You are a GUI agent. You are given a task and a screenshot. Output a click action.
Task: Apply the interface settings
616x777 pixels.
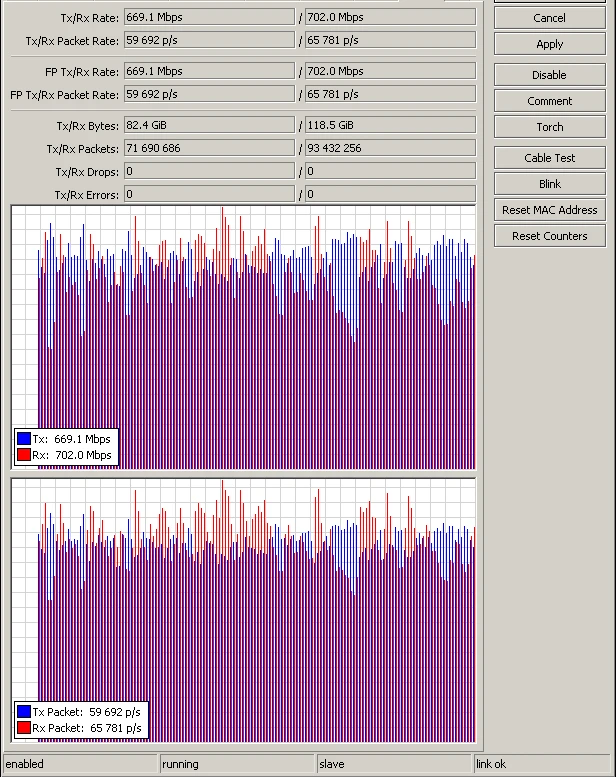[549, 44]
